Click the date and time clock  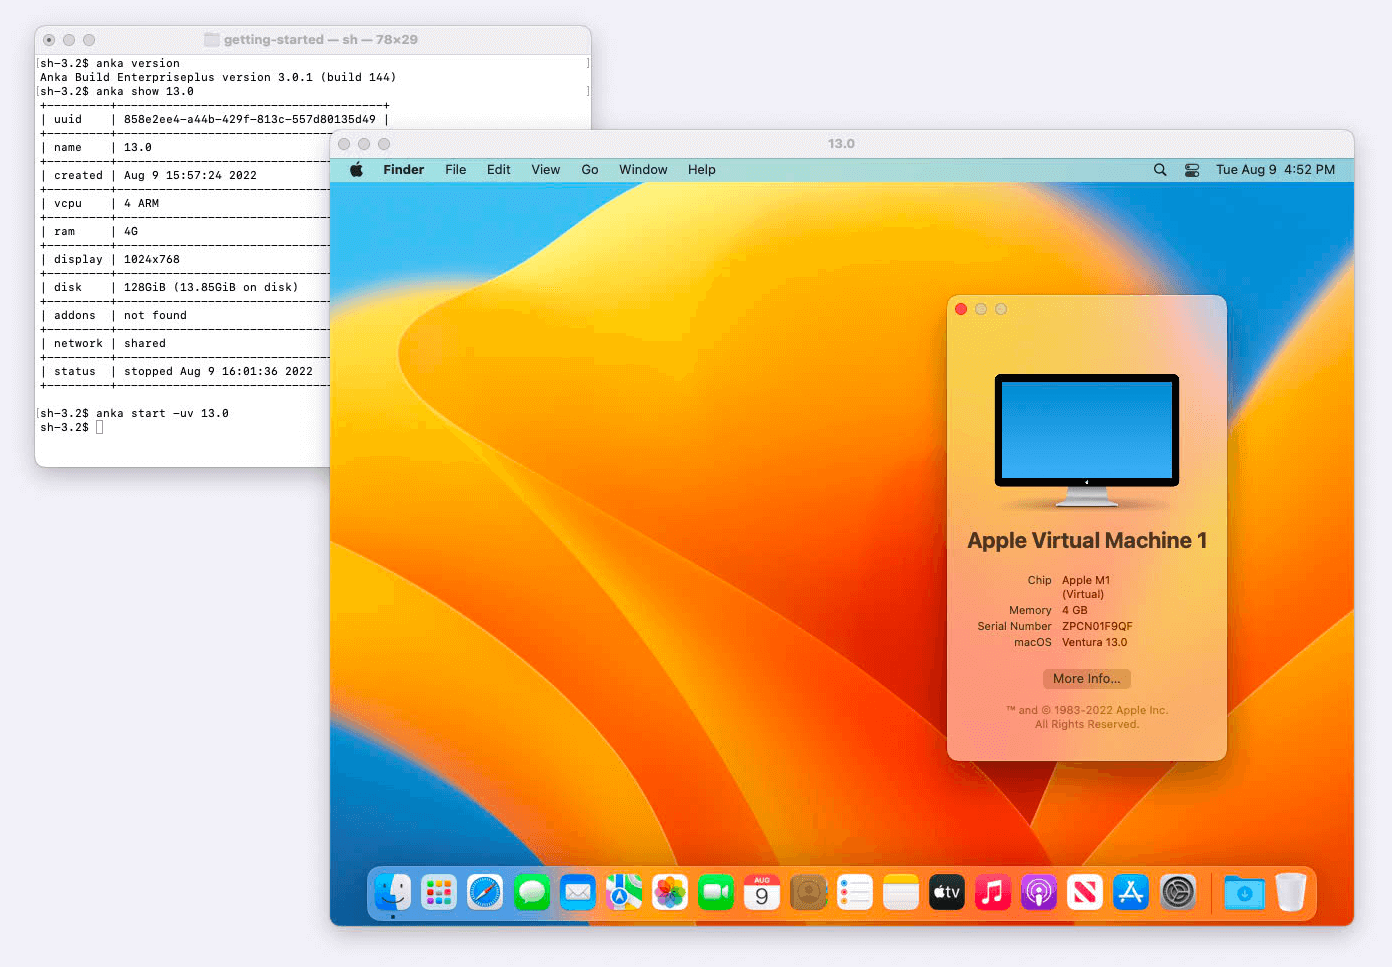pos(1275,170)
